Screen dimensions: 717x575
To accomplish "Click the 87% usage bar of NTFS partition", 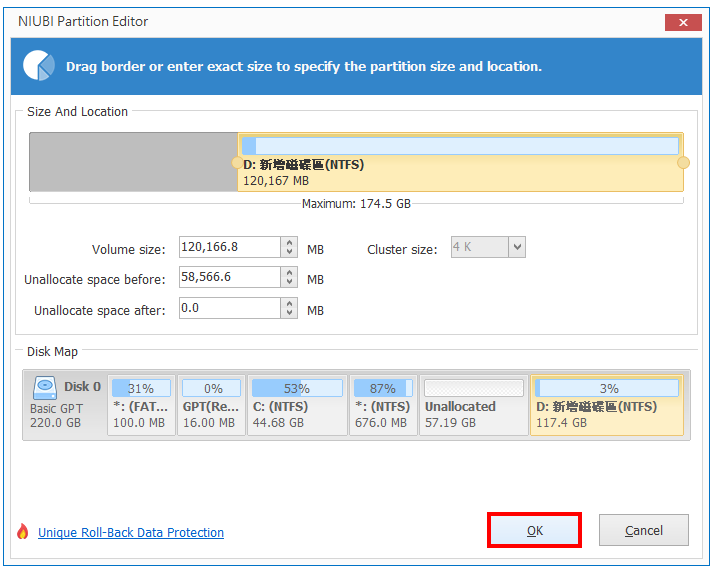I will [x=383, y=388].
